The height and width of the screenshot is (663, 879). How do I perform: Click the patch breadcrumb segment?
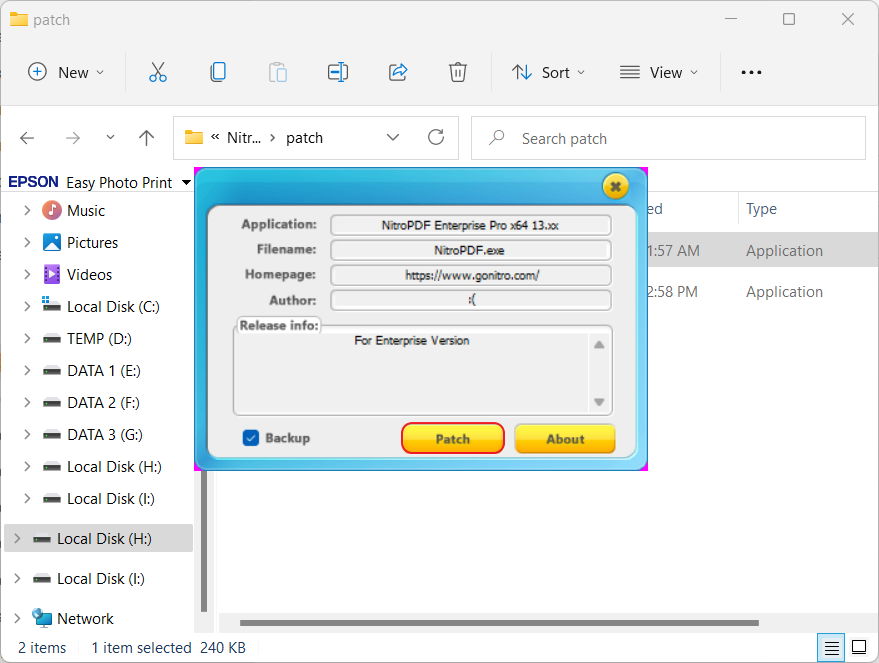click(304, 138)
